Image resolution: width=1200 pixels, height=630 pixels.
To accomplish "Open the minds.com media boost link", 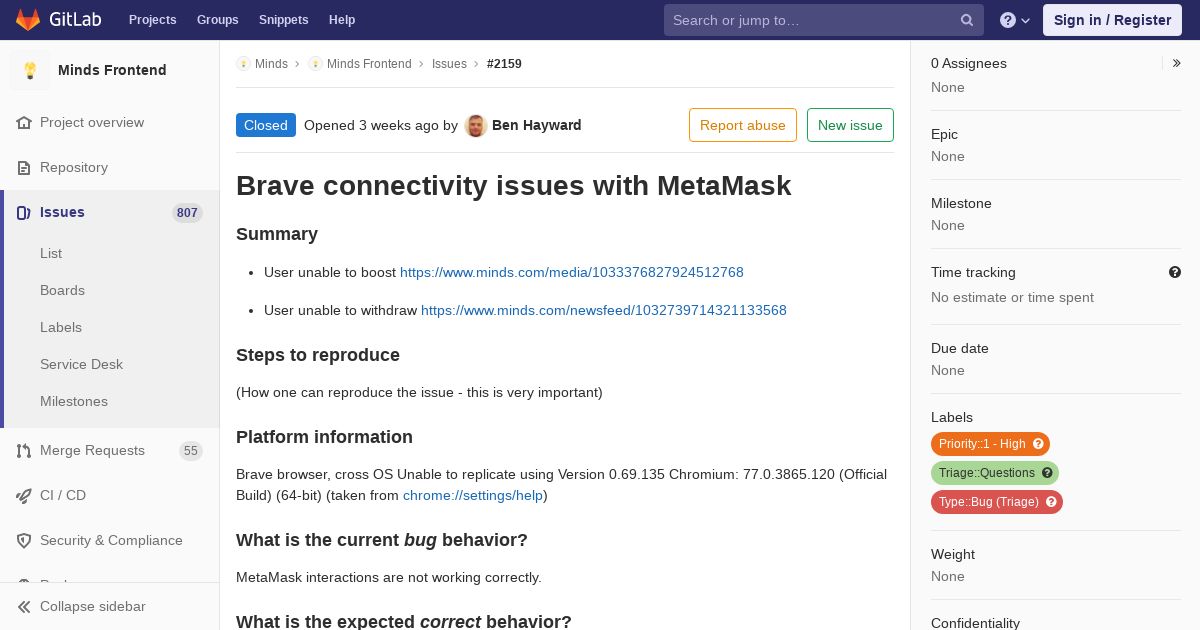I will pos(572,273).
